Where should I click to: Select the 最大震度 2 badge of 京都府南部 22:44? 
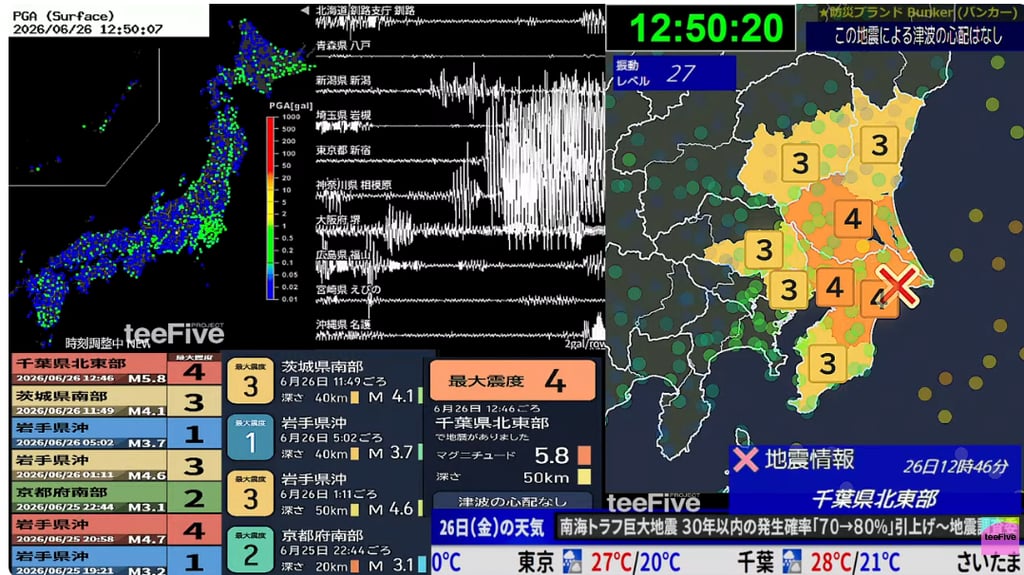point(250,550)
